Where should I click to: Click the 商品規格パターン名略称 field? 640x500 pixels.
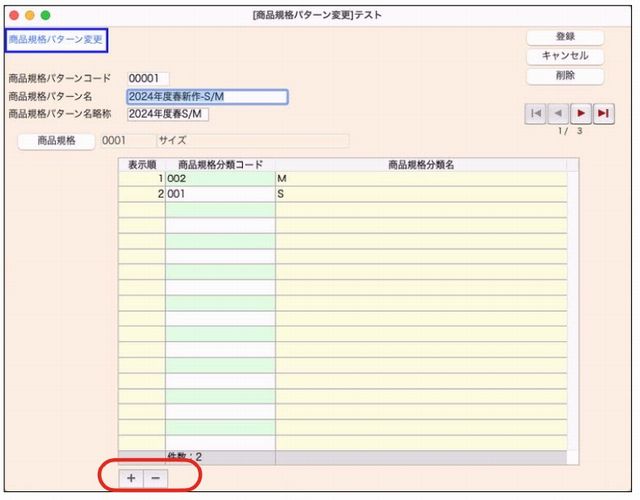(x=167, y=114)
